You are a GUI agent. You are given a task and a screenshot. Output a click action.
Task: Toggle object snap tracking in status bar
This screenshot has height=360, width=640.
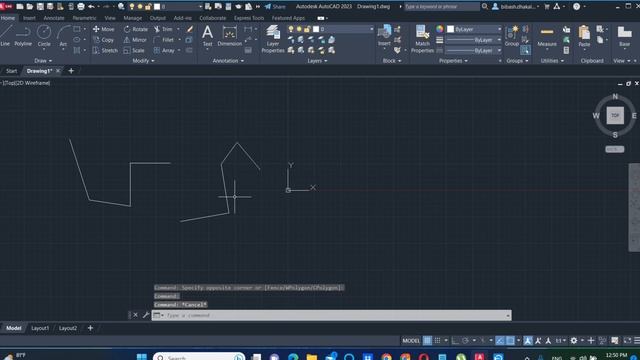click(500, 340)
